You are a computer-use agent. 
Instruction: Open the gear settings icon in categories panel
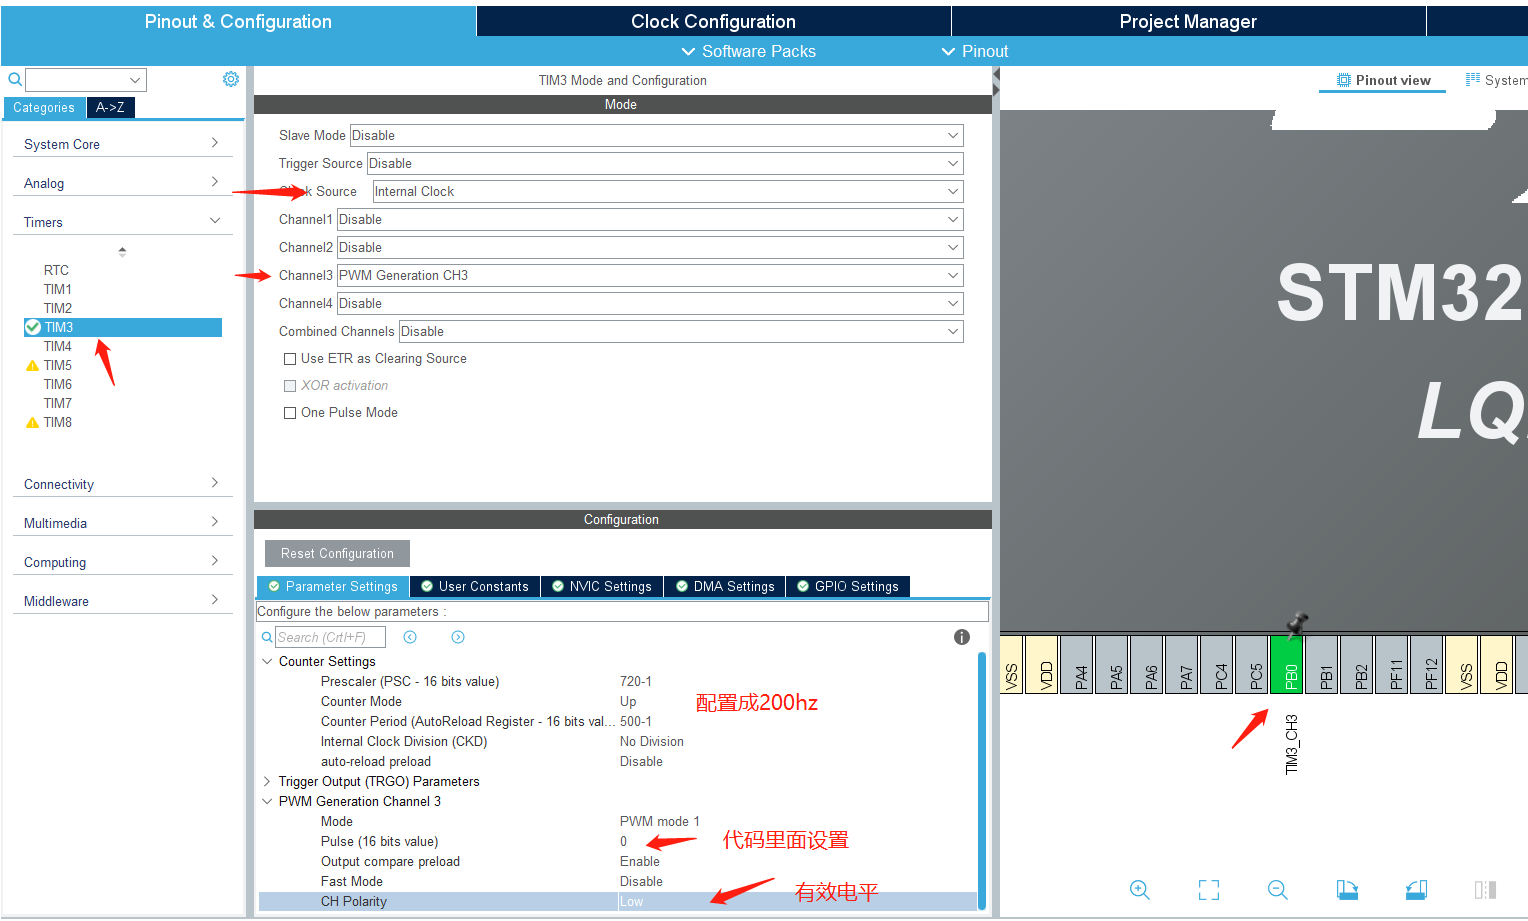[x=231, y=79]
